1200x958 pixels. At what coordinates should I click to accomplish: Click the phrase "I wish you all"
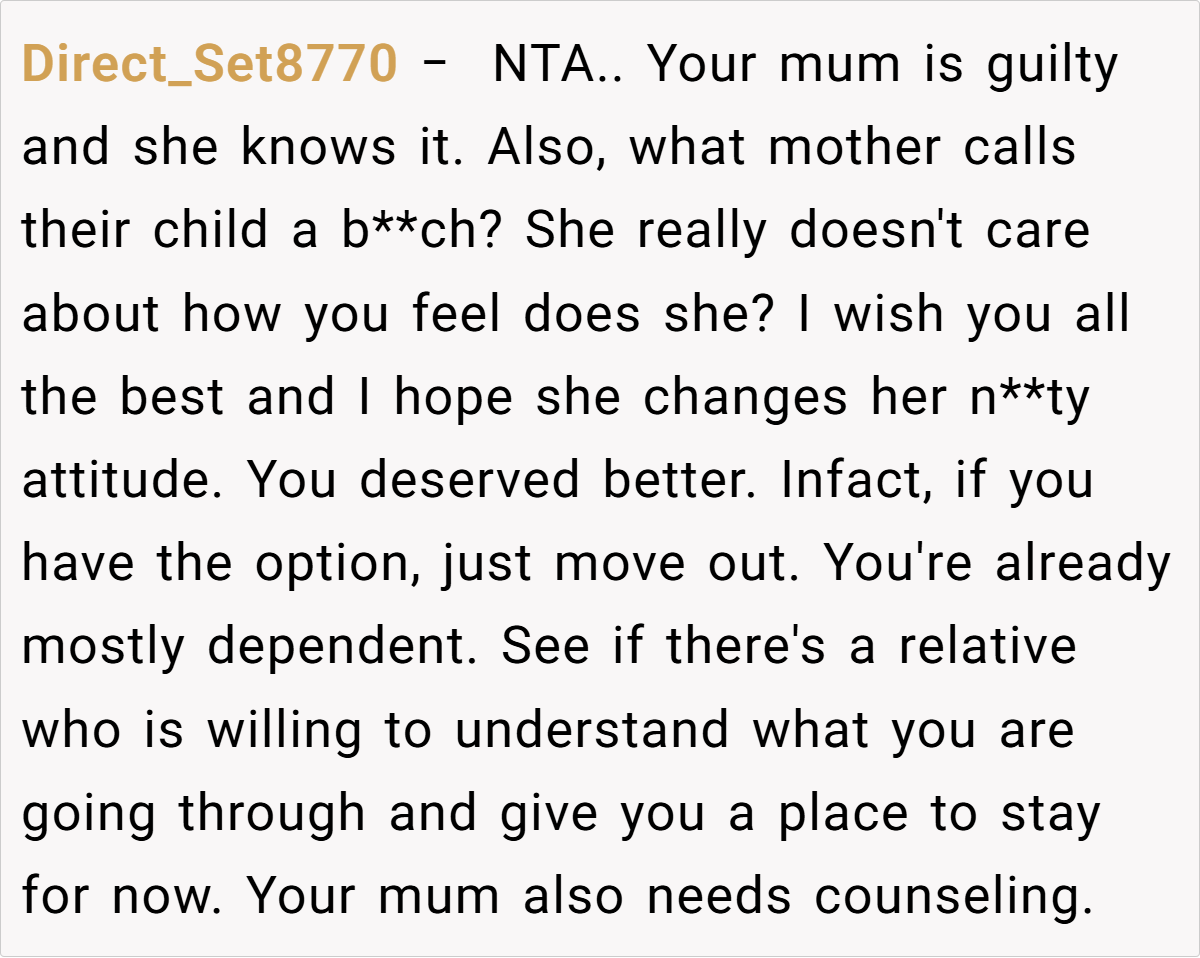pyautogui.click(x=962, y=315)
